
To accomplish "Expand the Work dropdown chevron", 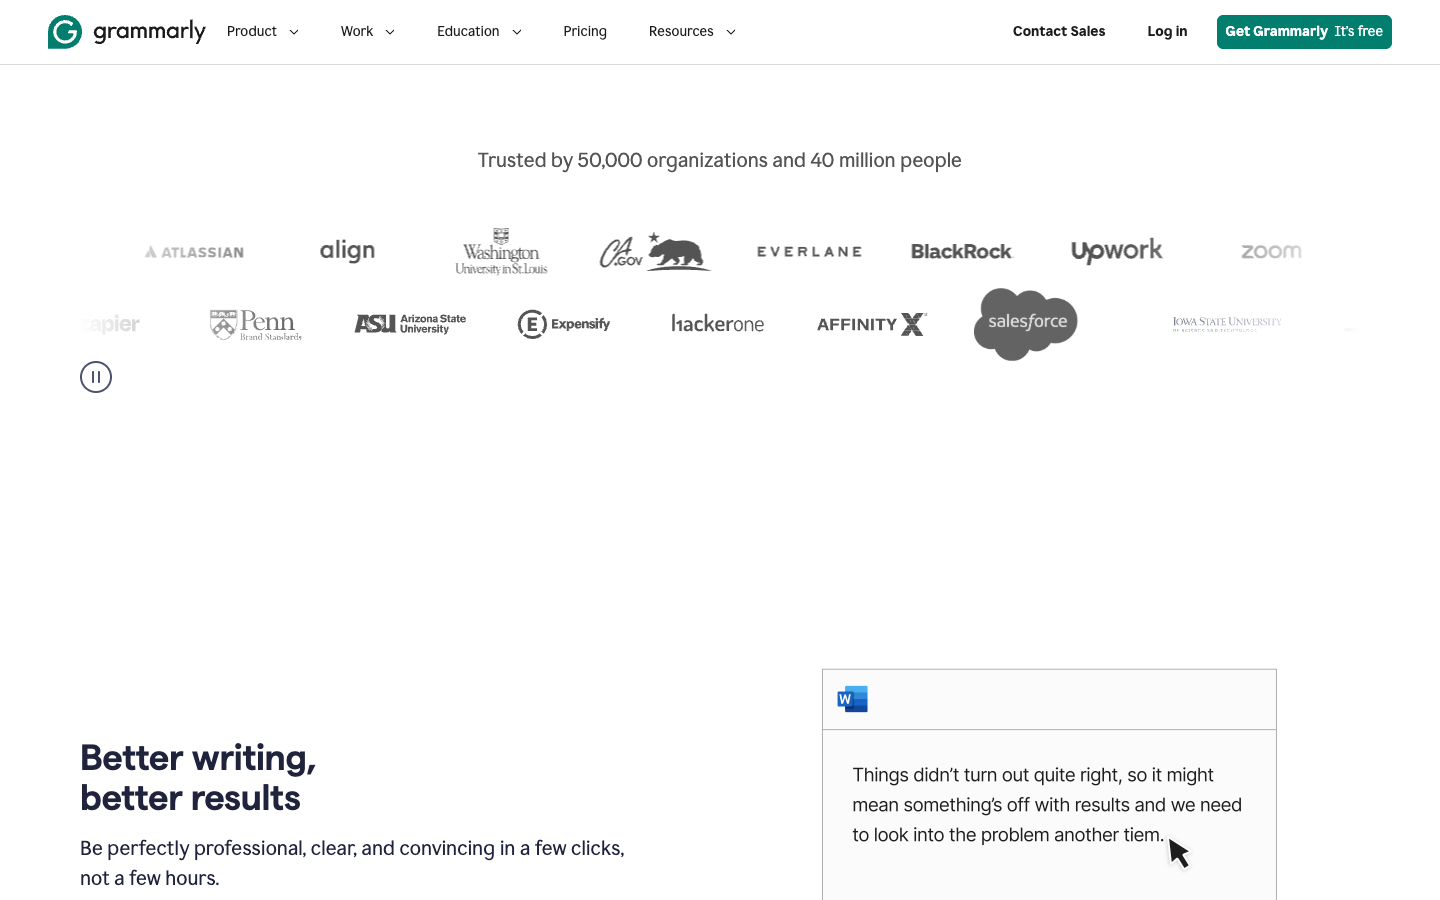I will [390, 32].
